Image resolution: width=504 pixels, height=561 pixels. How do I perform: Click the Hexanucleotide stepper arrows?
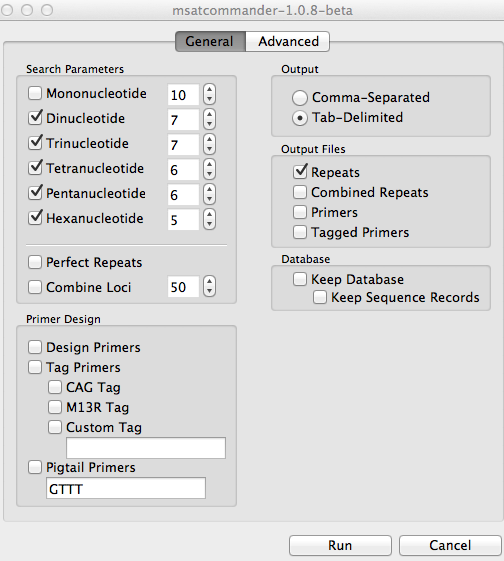(210, 219)
